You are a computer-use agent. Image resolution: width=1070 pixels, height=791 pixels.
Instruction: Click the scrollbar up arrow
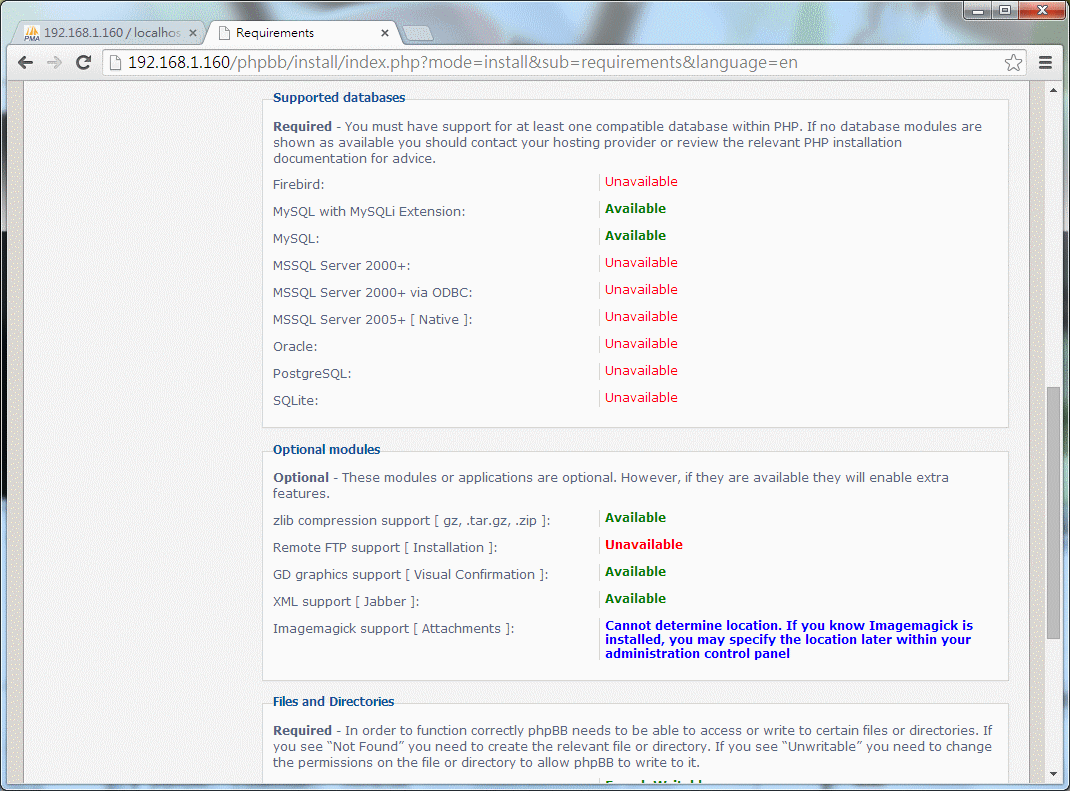coord(1053,89)
